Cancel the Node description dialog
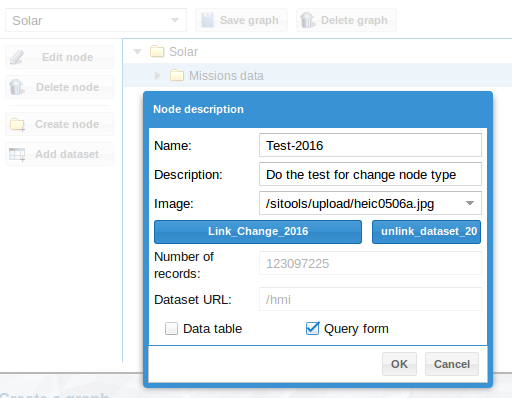This screenshot has height=398, width=512. pyautogui.click(x=452, y=364)
